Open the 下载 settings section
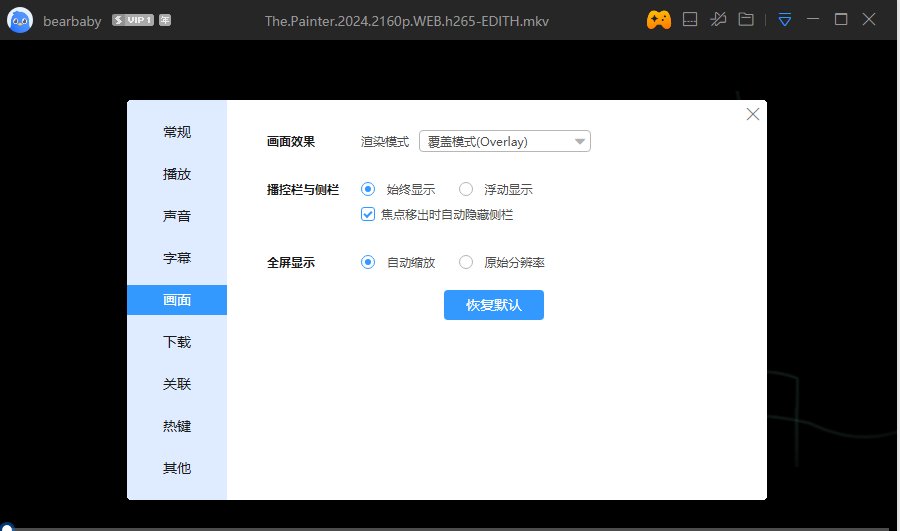The image size is (900, 531). (x=177, y=342)
